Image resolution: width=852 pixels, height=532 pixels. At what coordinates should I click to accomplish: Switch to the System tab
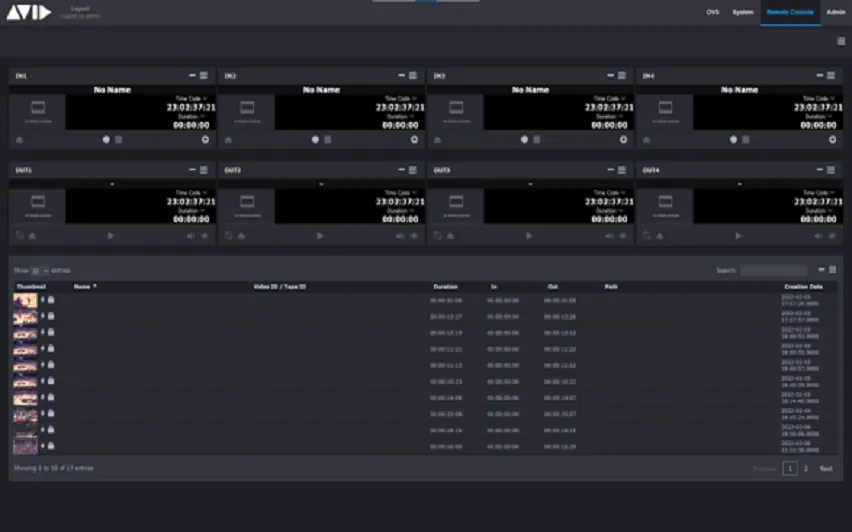tap(743, 12)
